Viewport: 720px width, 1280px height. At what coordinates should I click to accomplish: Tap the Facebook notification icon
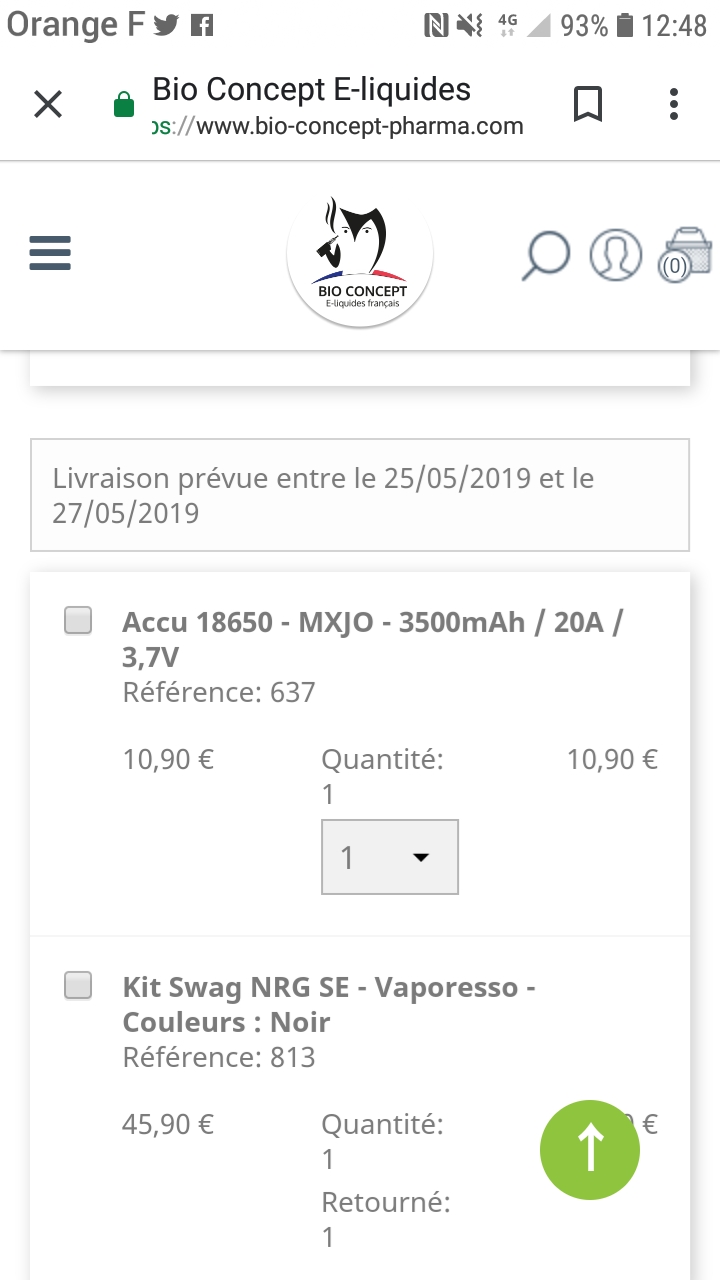click(202, 25)
